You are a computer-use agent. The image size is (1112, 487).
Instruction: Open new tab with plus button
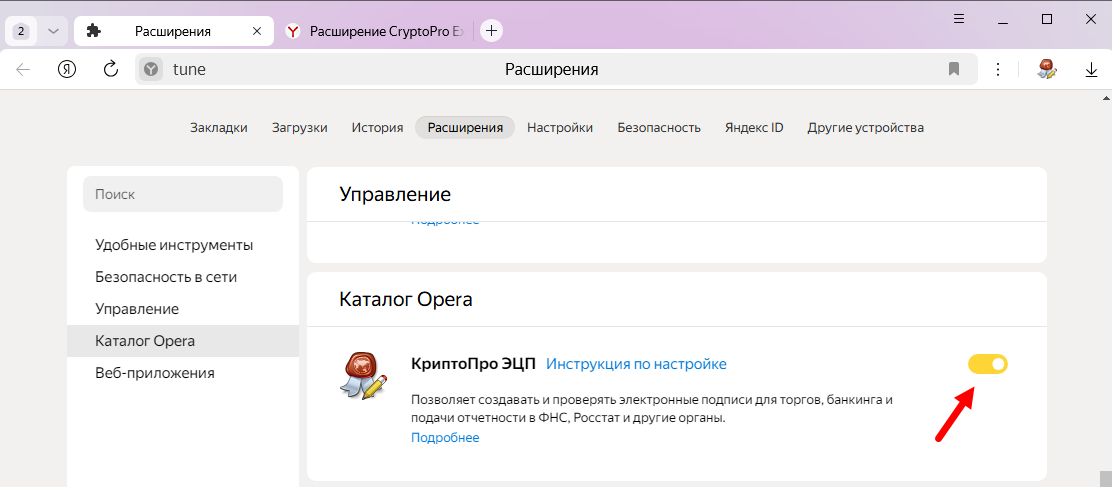pyautogui.click(x=491, y=31)
